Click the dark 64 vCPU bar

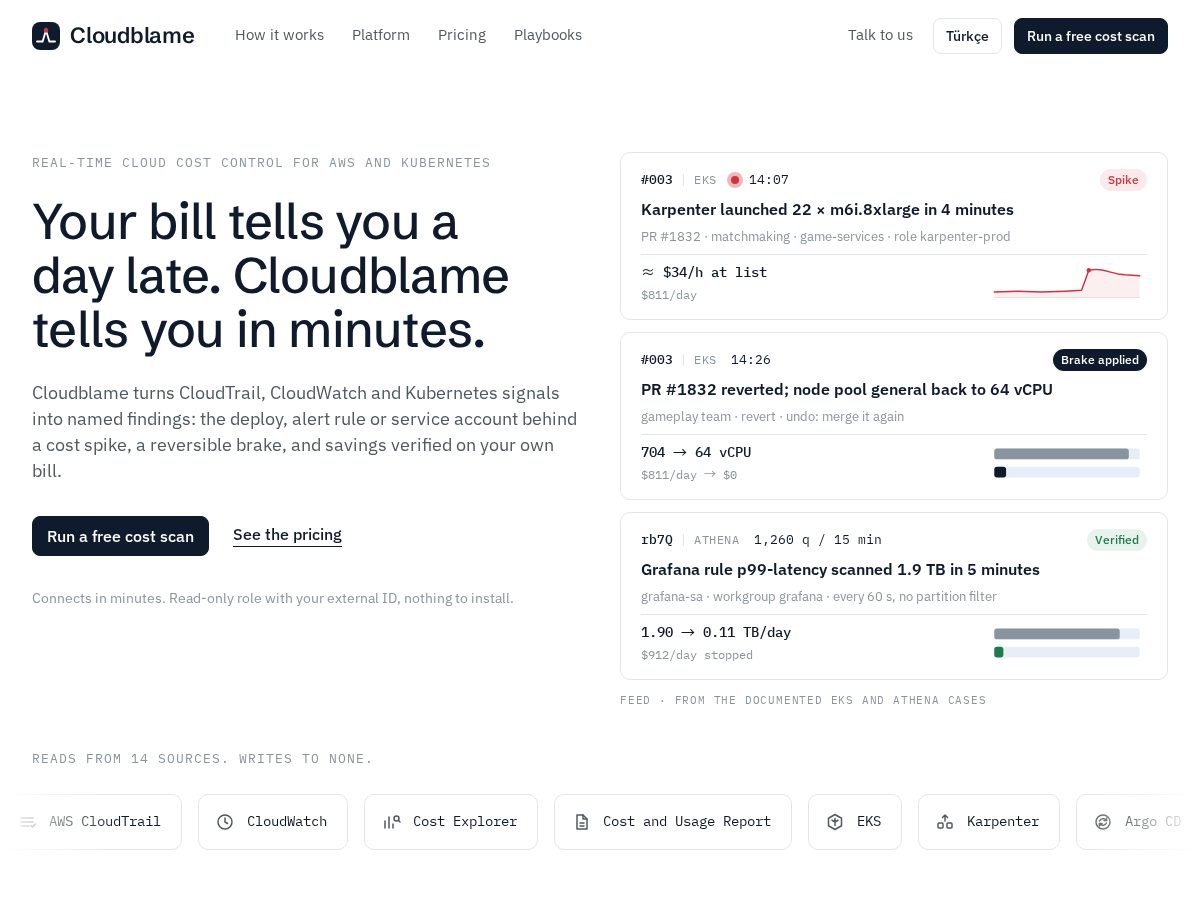pos(1000,472)
